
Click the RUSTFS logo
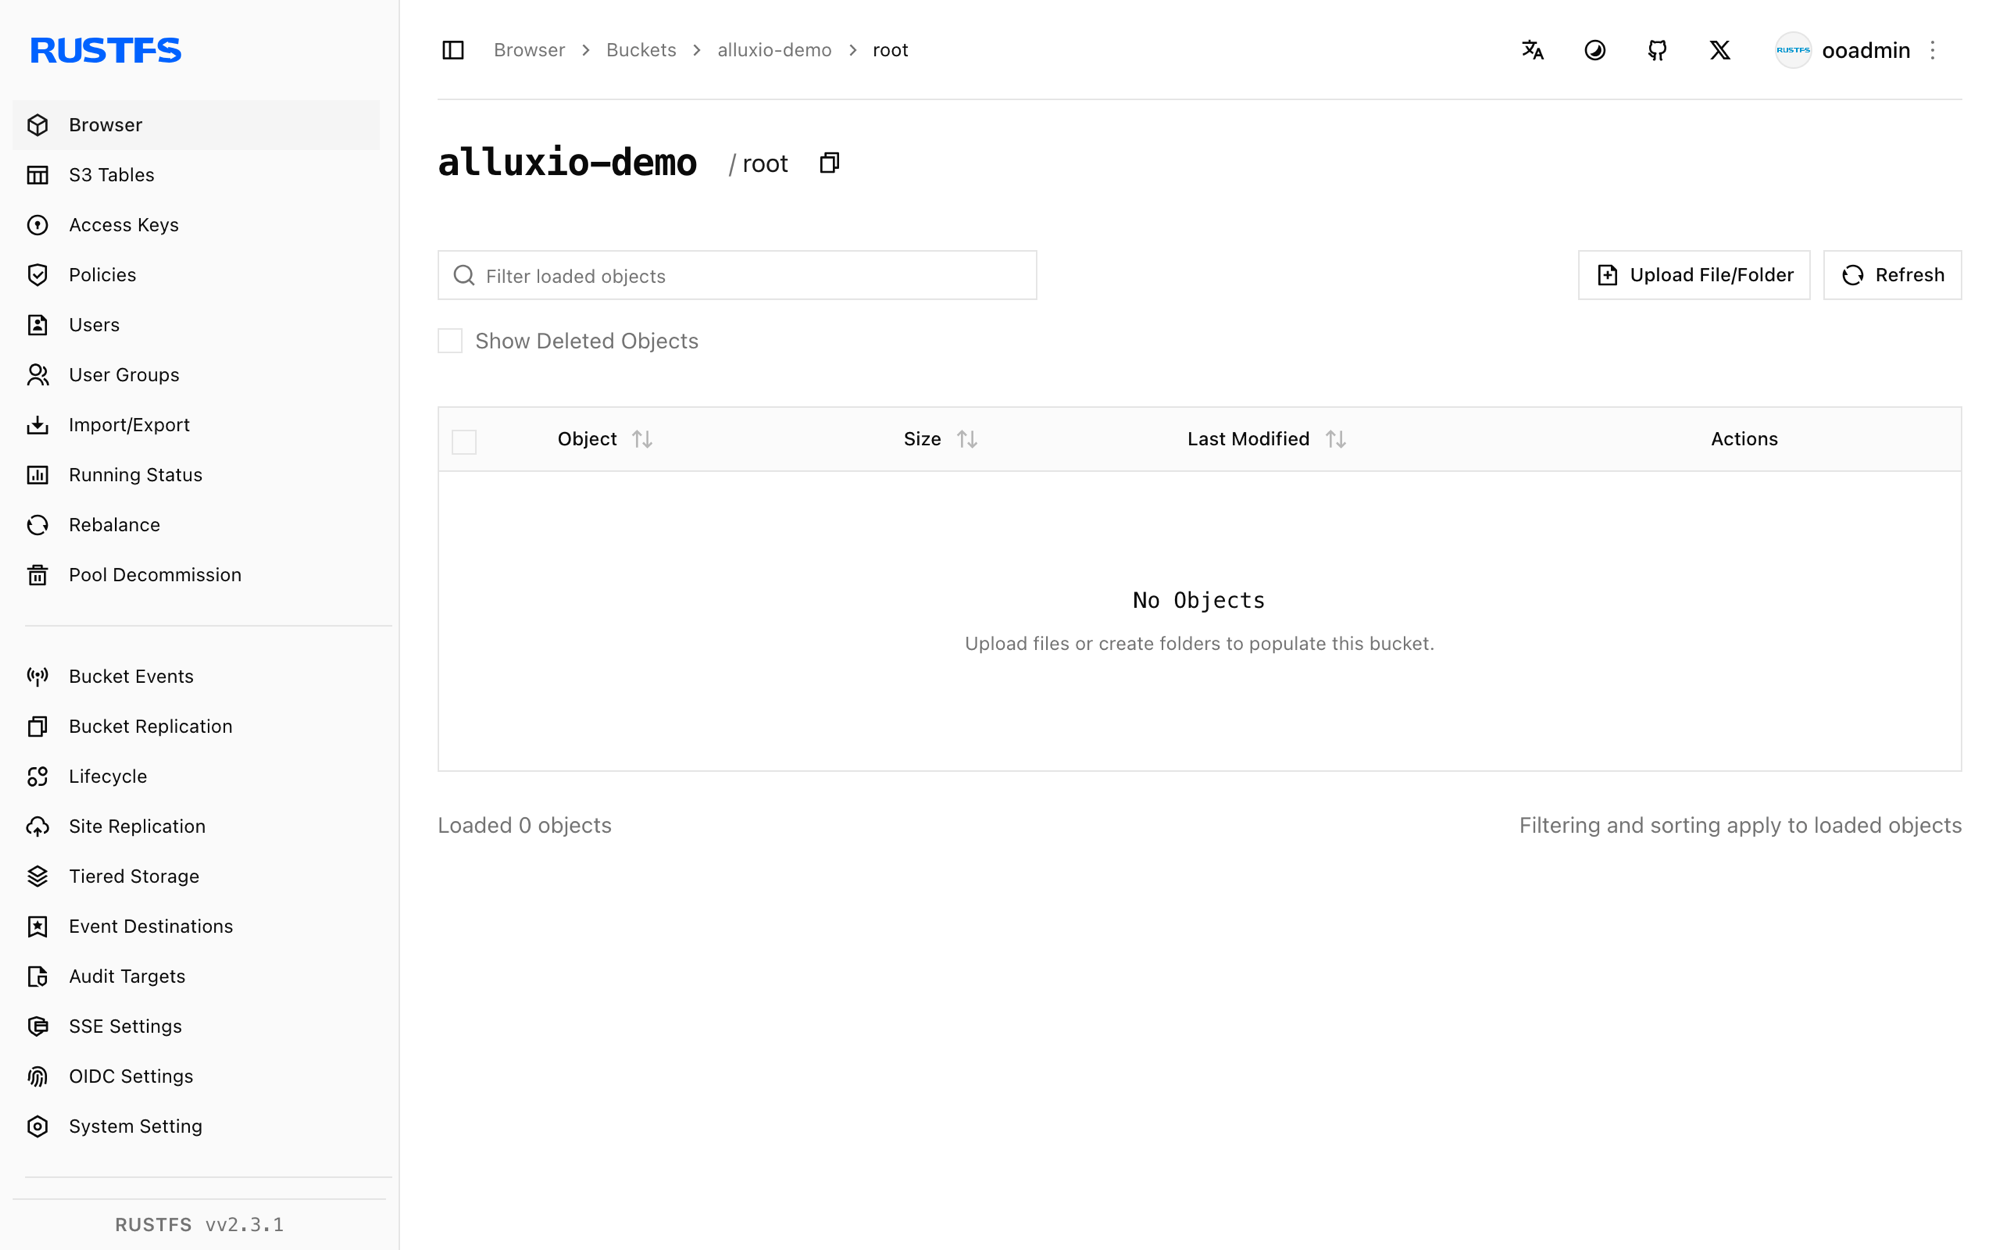(x=105, y=50)
